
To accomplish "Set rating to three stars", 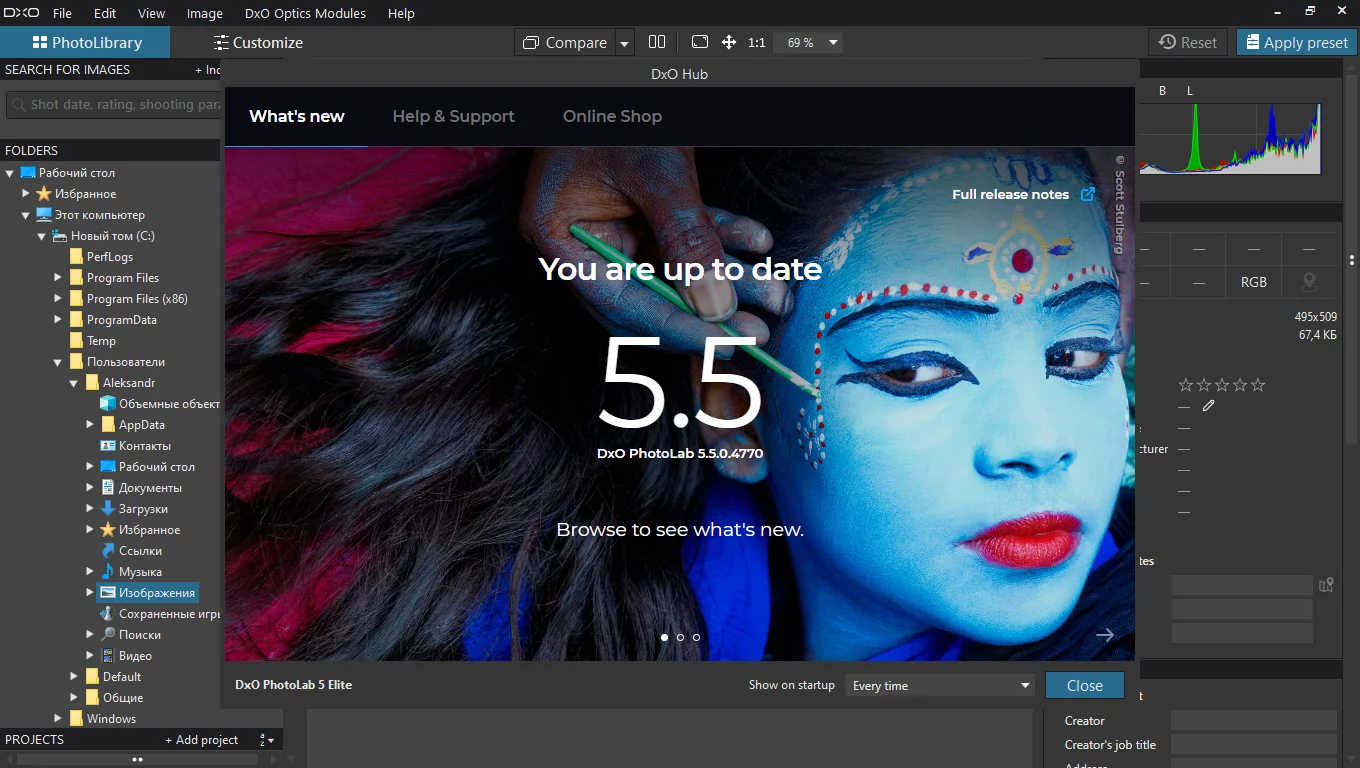I will (x=1222, y=385).
